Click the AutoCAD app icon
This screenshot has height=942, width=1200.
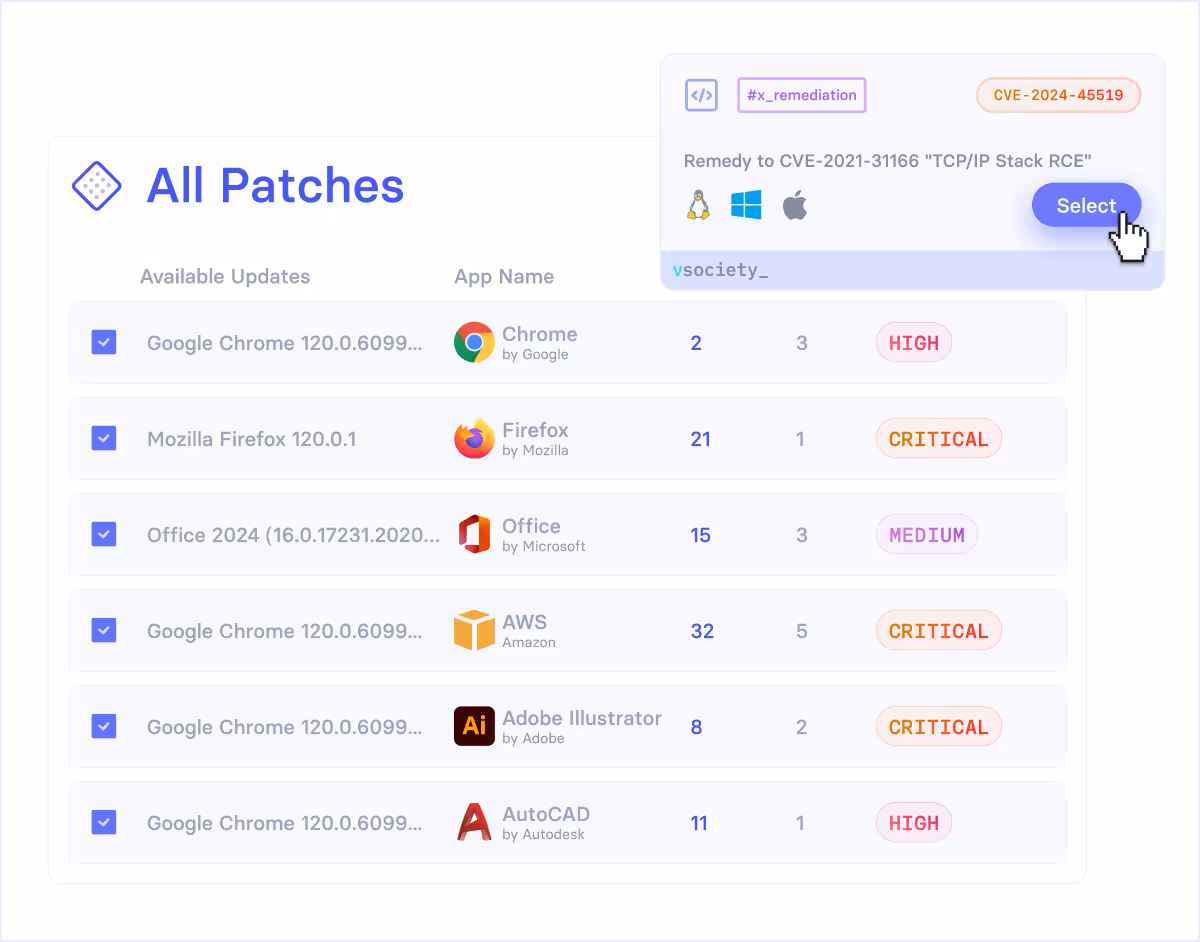click(474, 822)
